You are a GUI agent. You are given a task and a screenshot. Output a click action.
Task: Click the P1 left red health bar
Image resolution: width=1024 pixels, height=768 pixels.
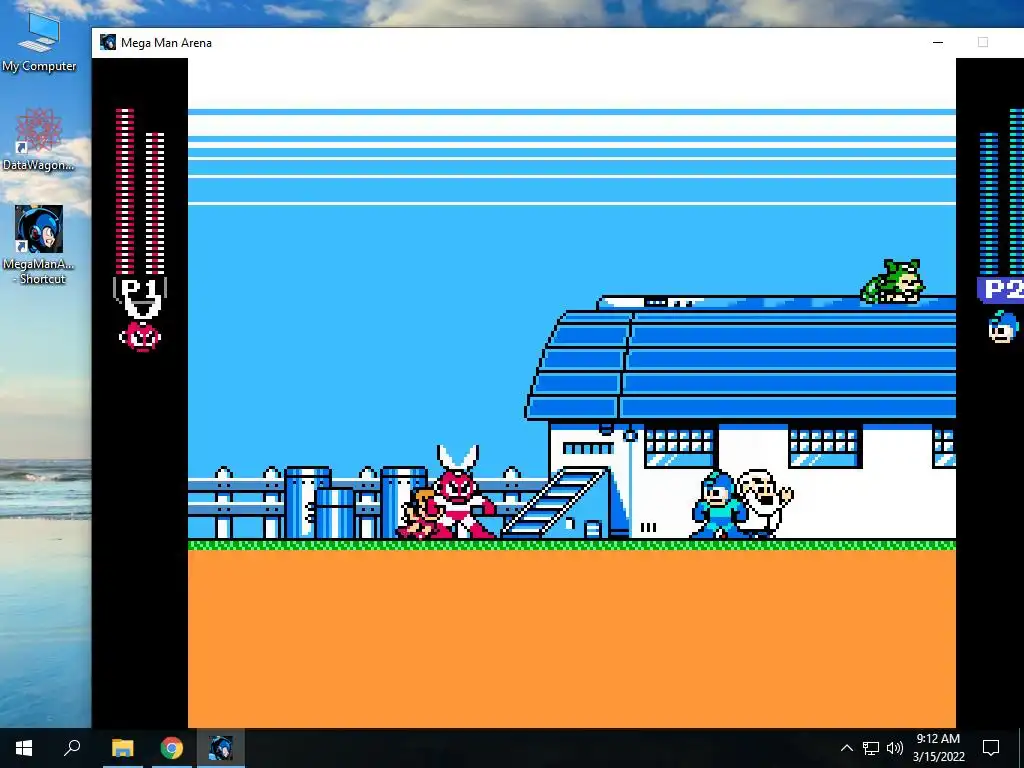[x=125, y=191]
